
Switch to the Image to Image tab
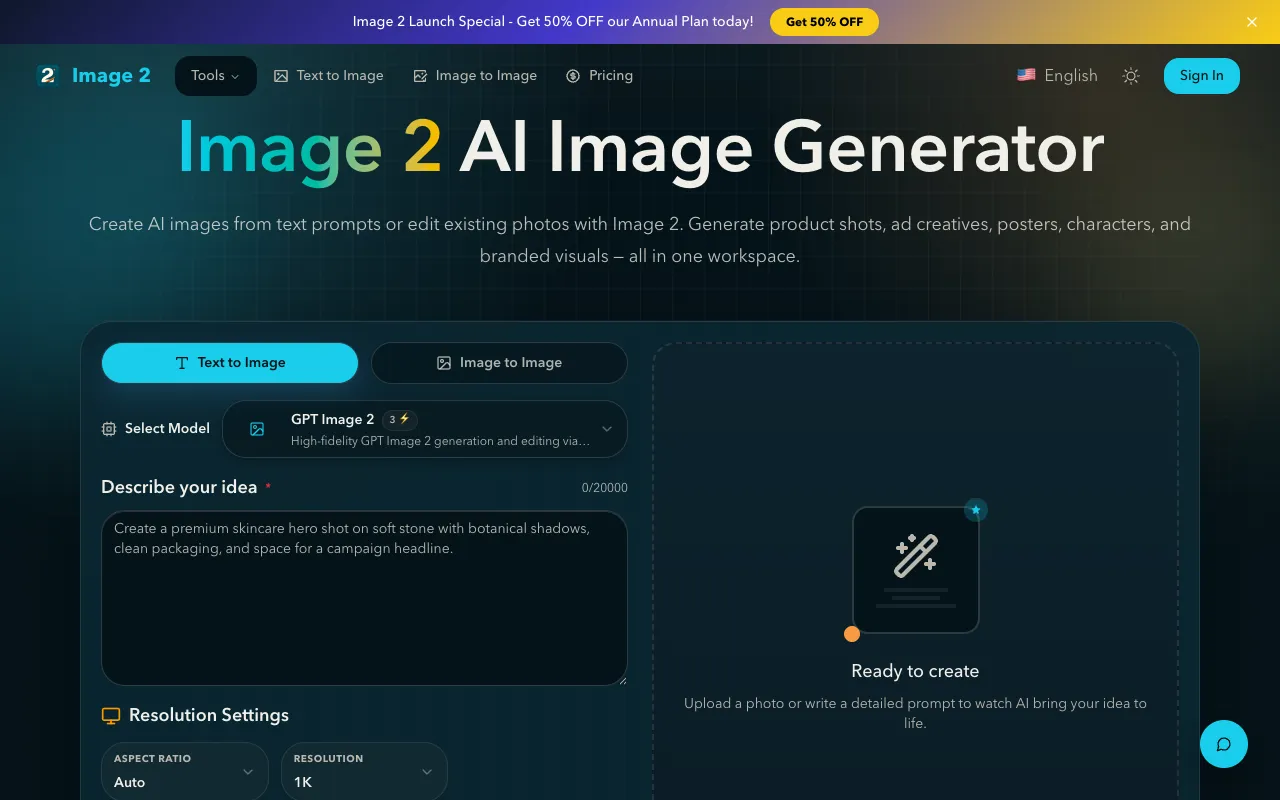coord(499,363)
